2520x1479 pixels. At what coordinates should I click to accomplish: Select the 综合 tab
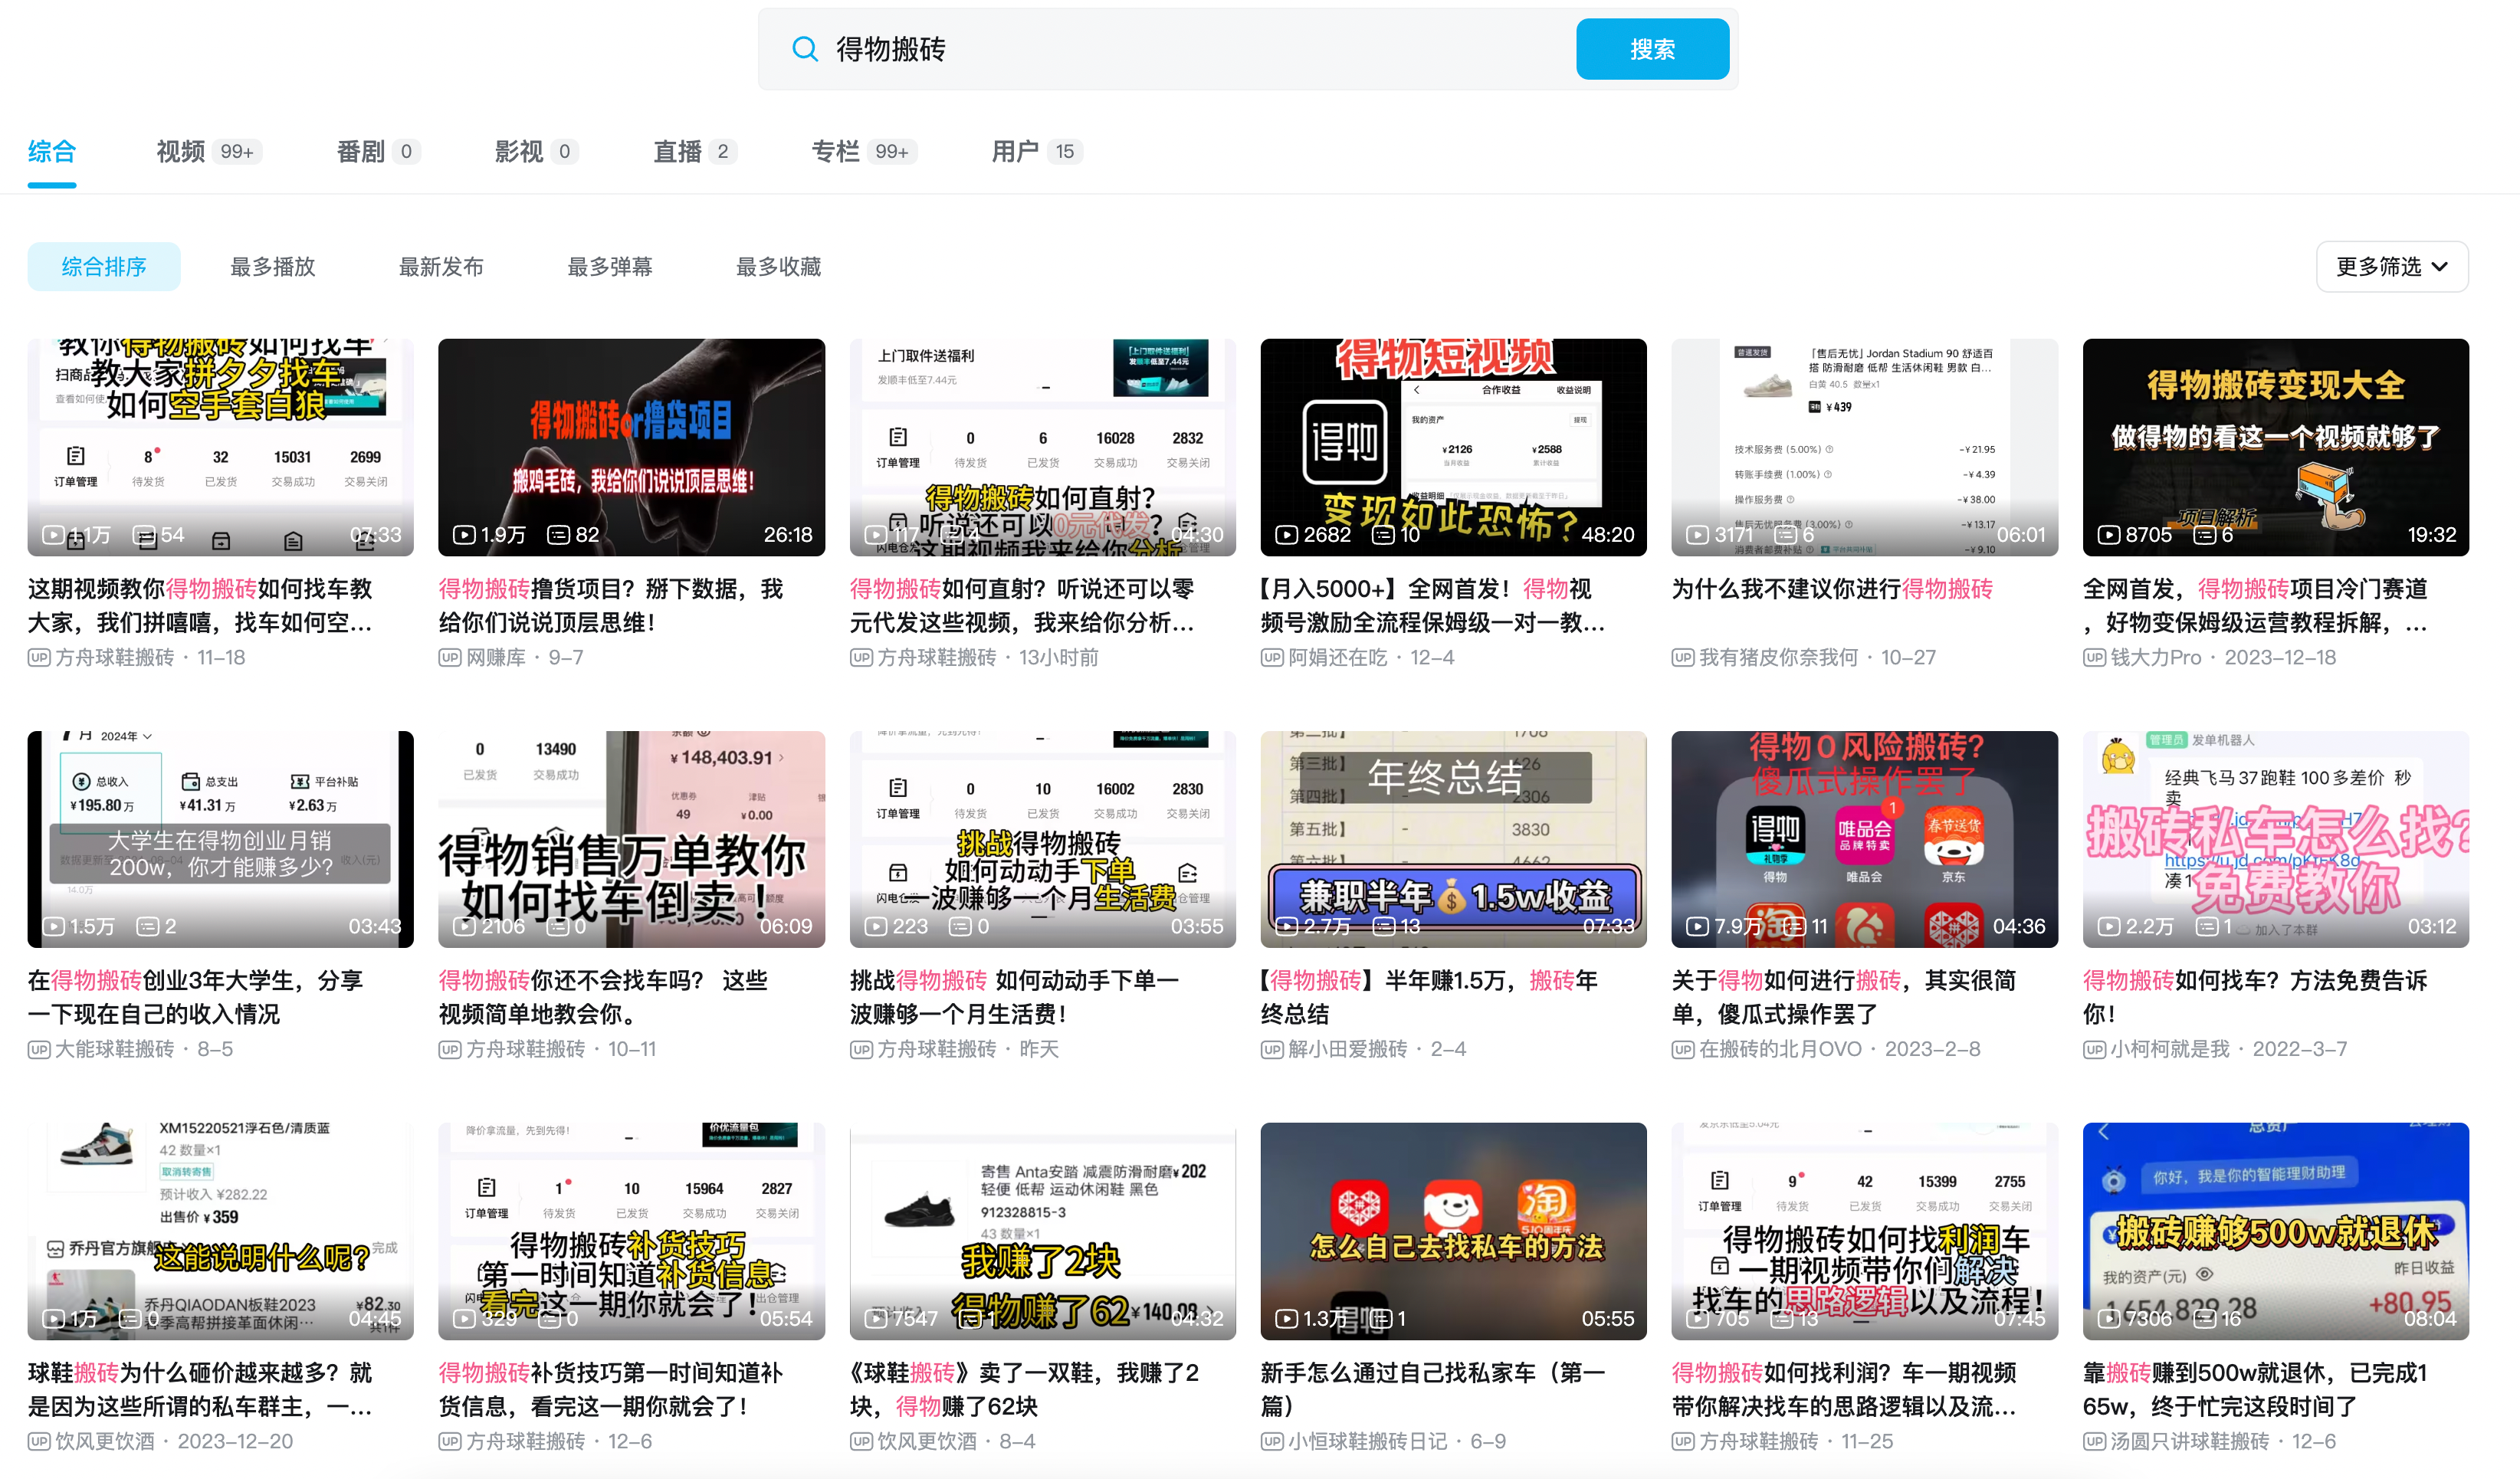click(52, 151)
